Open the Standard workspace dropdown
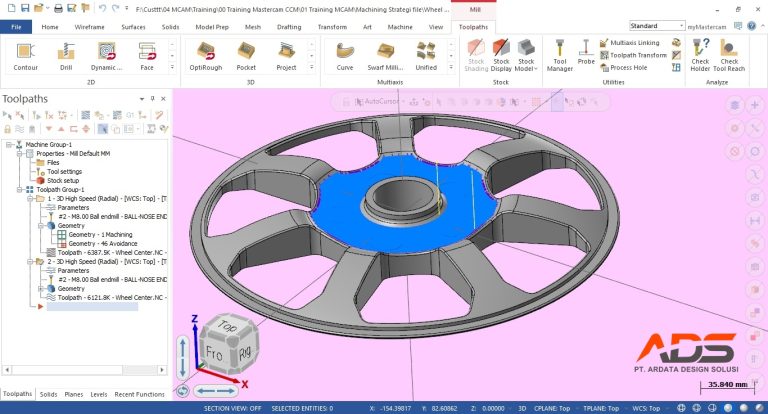768x414 pixels. tap(656, 25)
